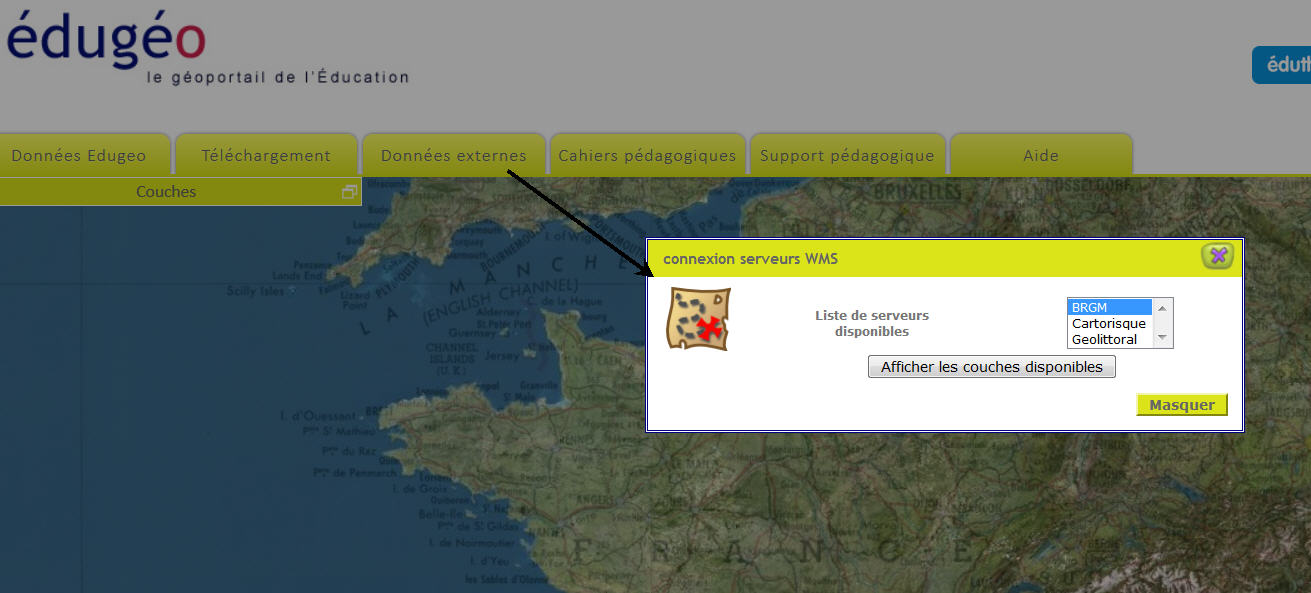Screen dimensions: 1311x593
Task: Click the treasure map icon
Action: pyautogui.click(x=699, y=319)
